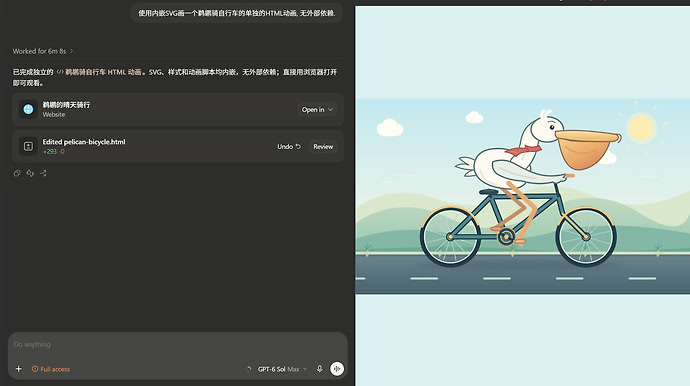Review the pelican-bicycle.html changes
Image resolution: width=690 pixels, height=386 pixels.
click(323, 147)
